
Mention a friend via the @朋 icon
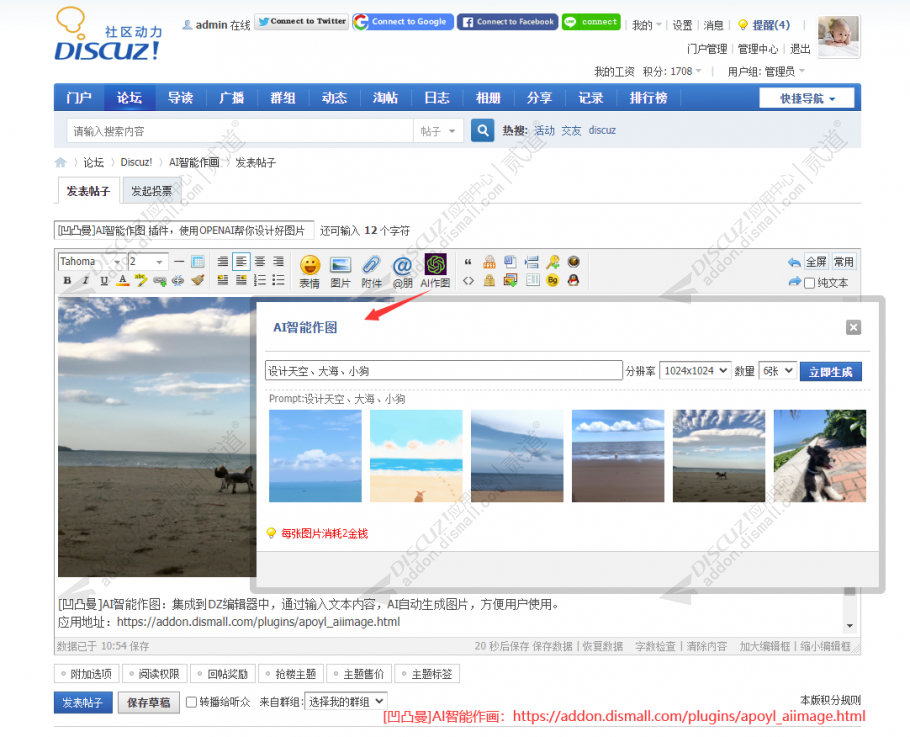click(403, 266)
